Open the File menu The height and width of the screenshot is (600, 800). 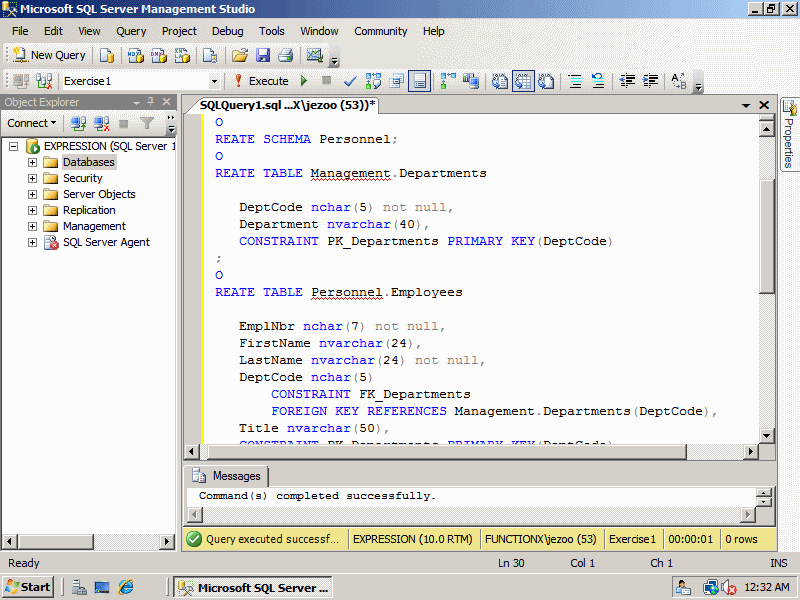(x=20, y=31)
